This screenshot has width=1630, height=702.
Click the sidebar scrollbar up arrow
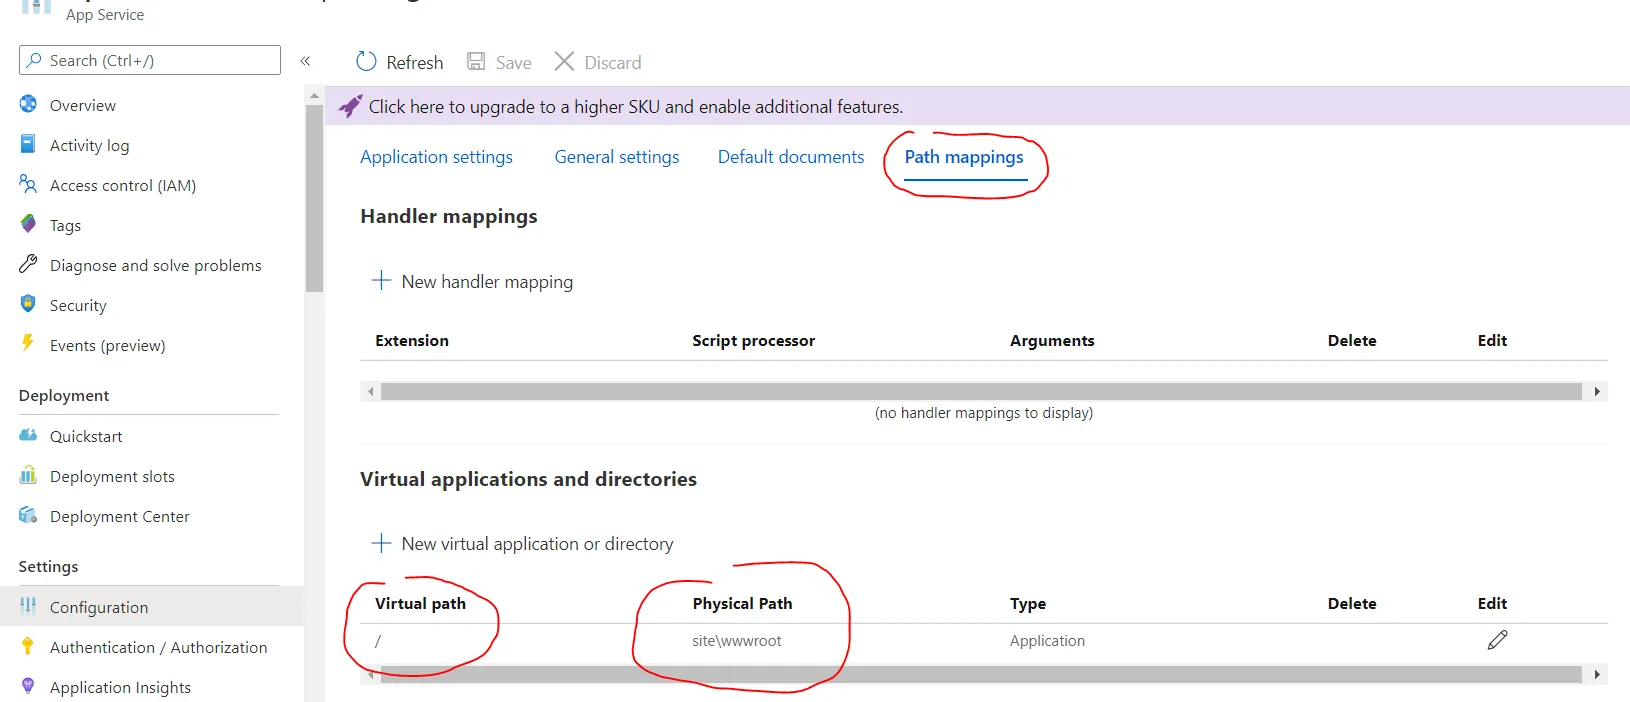pyautogui.click(x=314, y=96)
